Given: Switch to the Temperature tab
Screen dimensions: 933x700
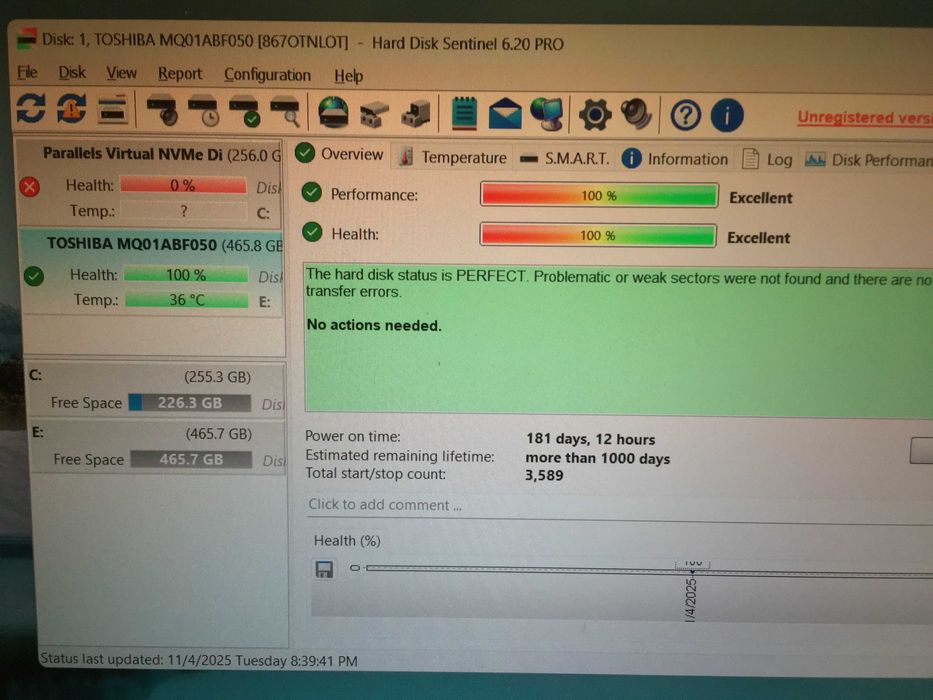Looking at the screenshot, I should (453, 157).
